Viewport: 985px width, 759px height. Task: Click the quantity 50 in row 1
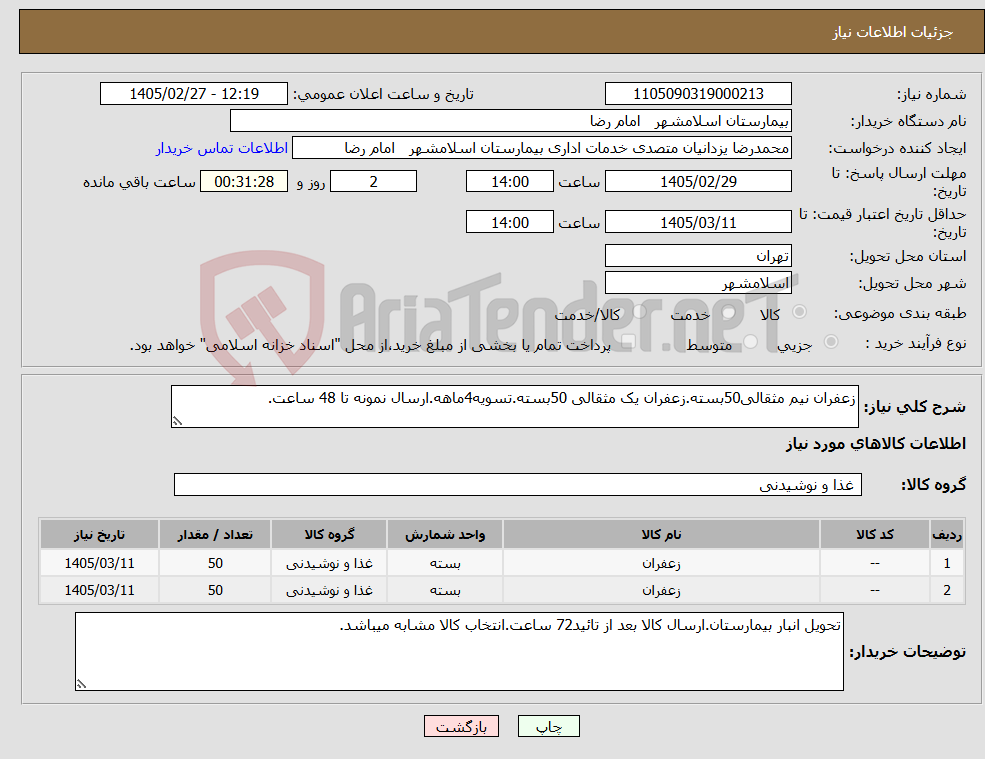click(x=215, y=564)
